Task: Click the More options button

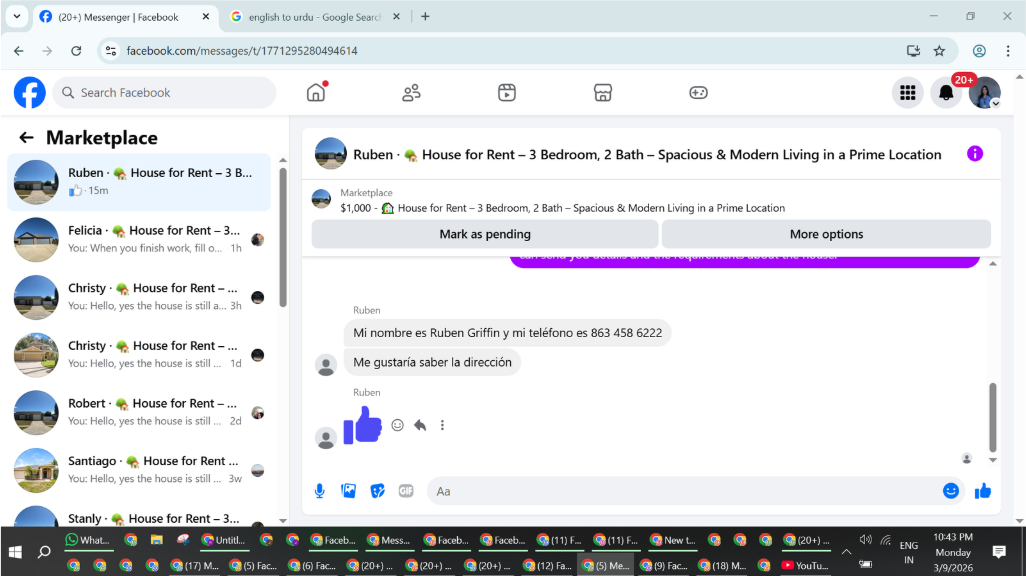Action: coord(826,234)
